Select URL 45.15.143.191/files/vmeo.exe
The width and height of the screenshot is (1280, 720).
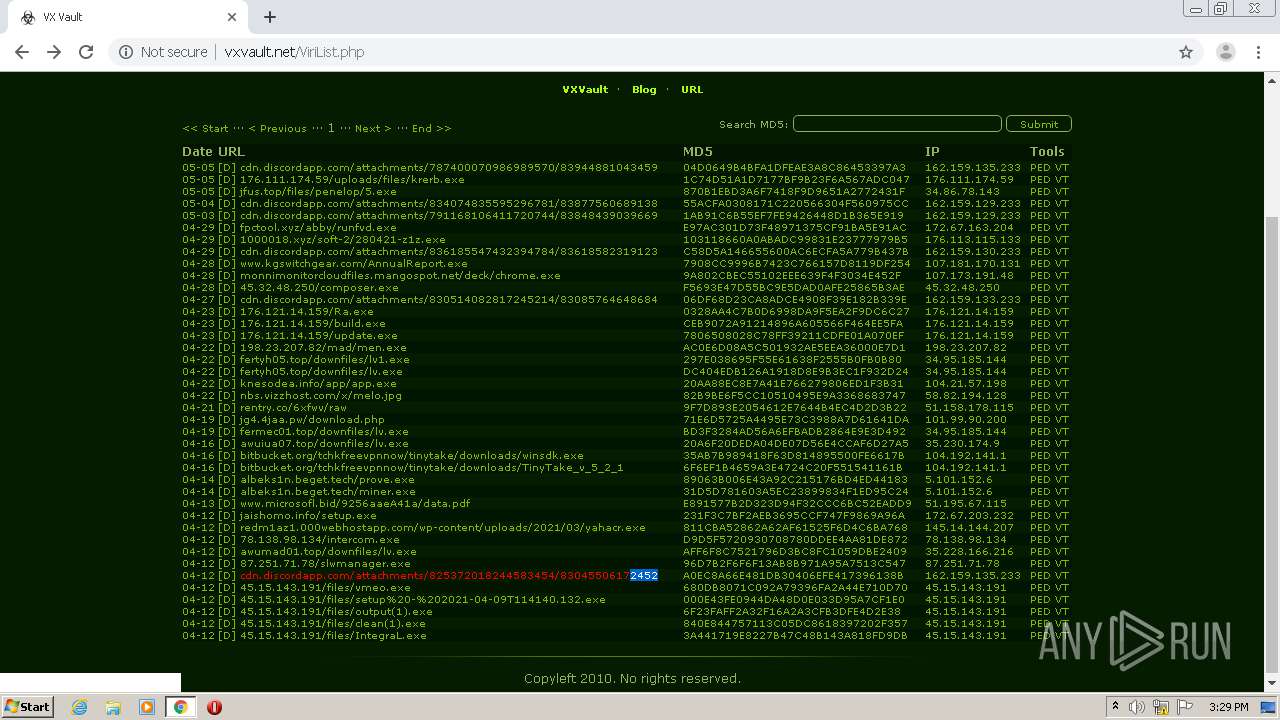(325, 587)
